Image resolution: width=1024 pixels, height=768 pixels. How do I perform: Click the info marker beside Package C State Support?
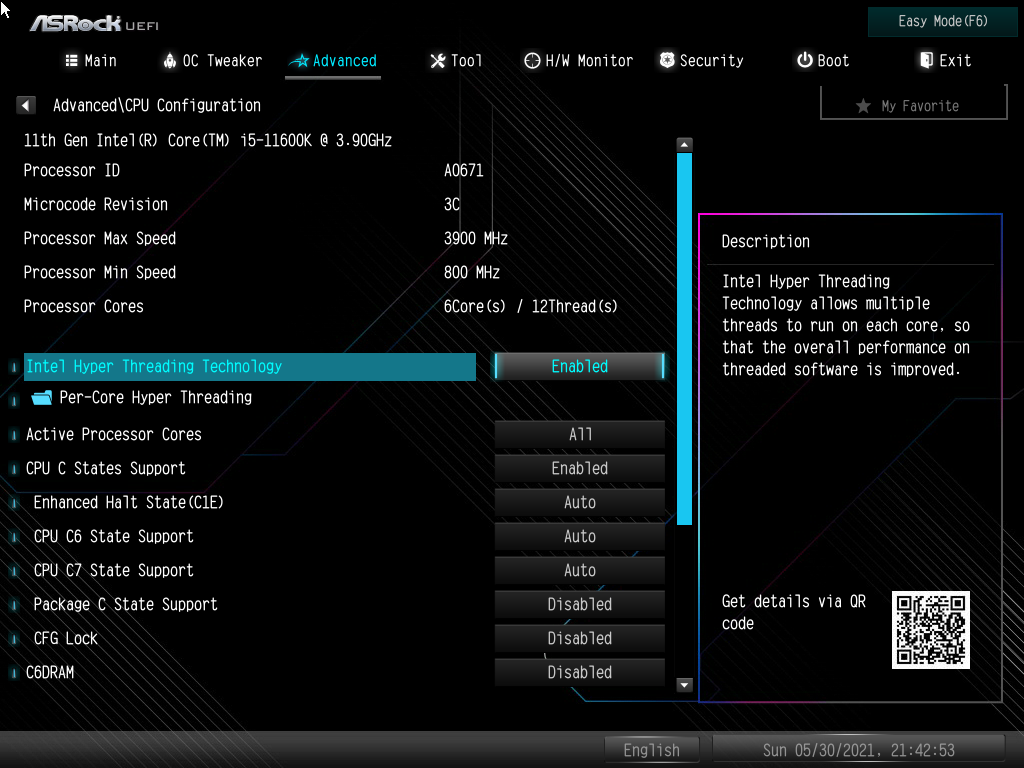14,605
